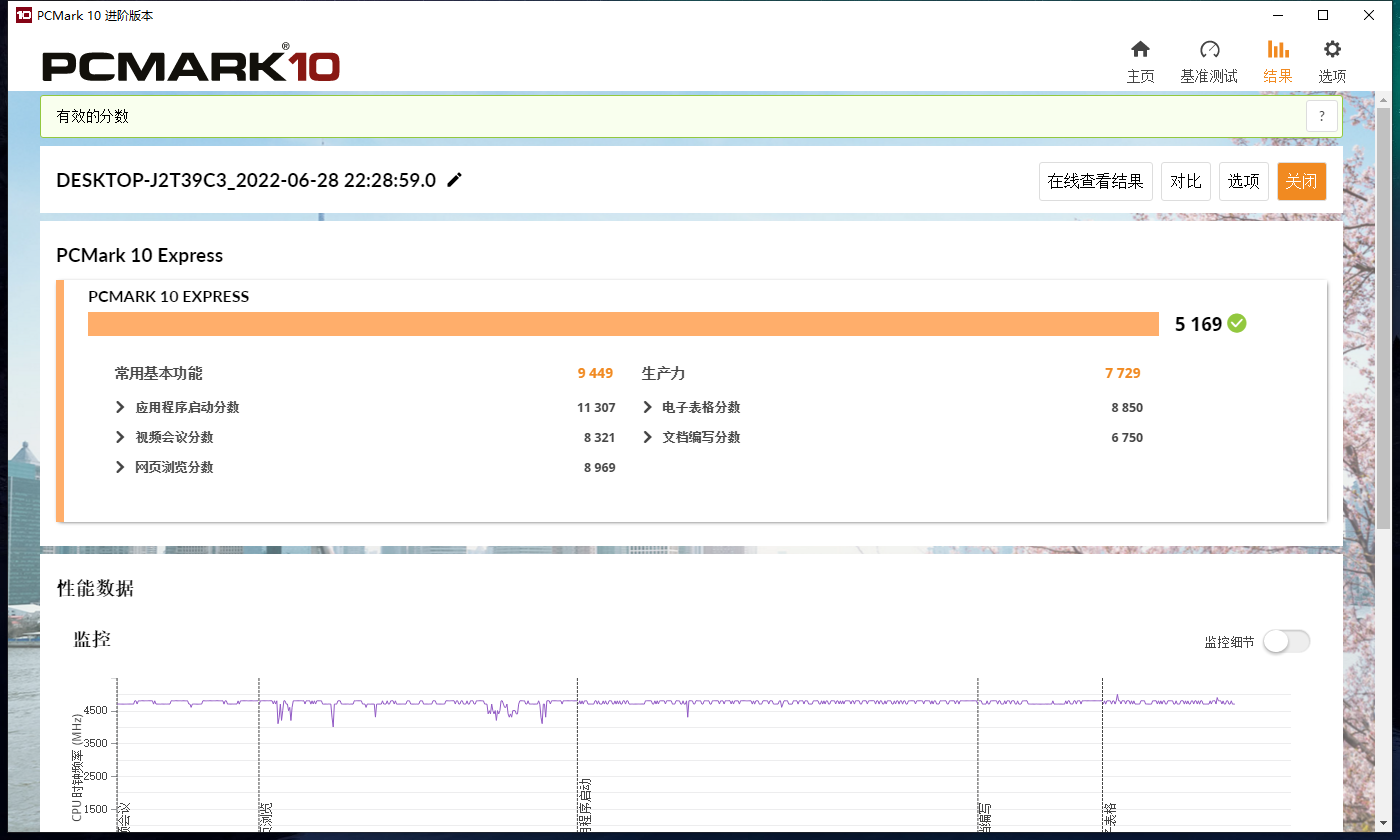1400x840 pixels.
Task: Maximize the PCMark 10 window
Action: pyautogui.click(x=1323, y=15)
